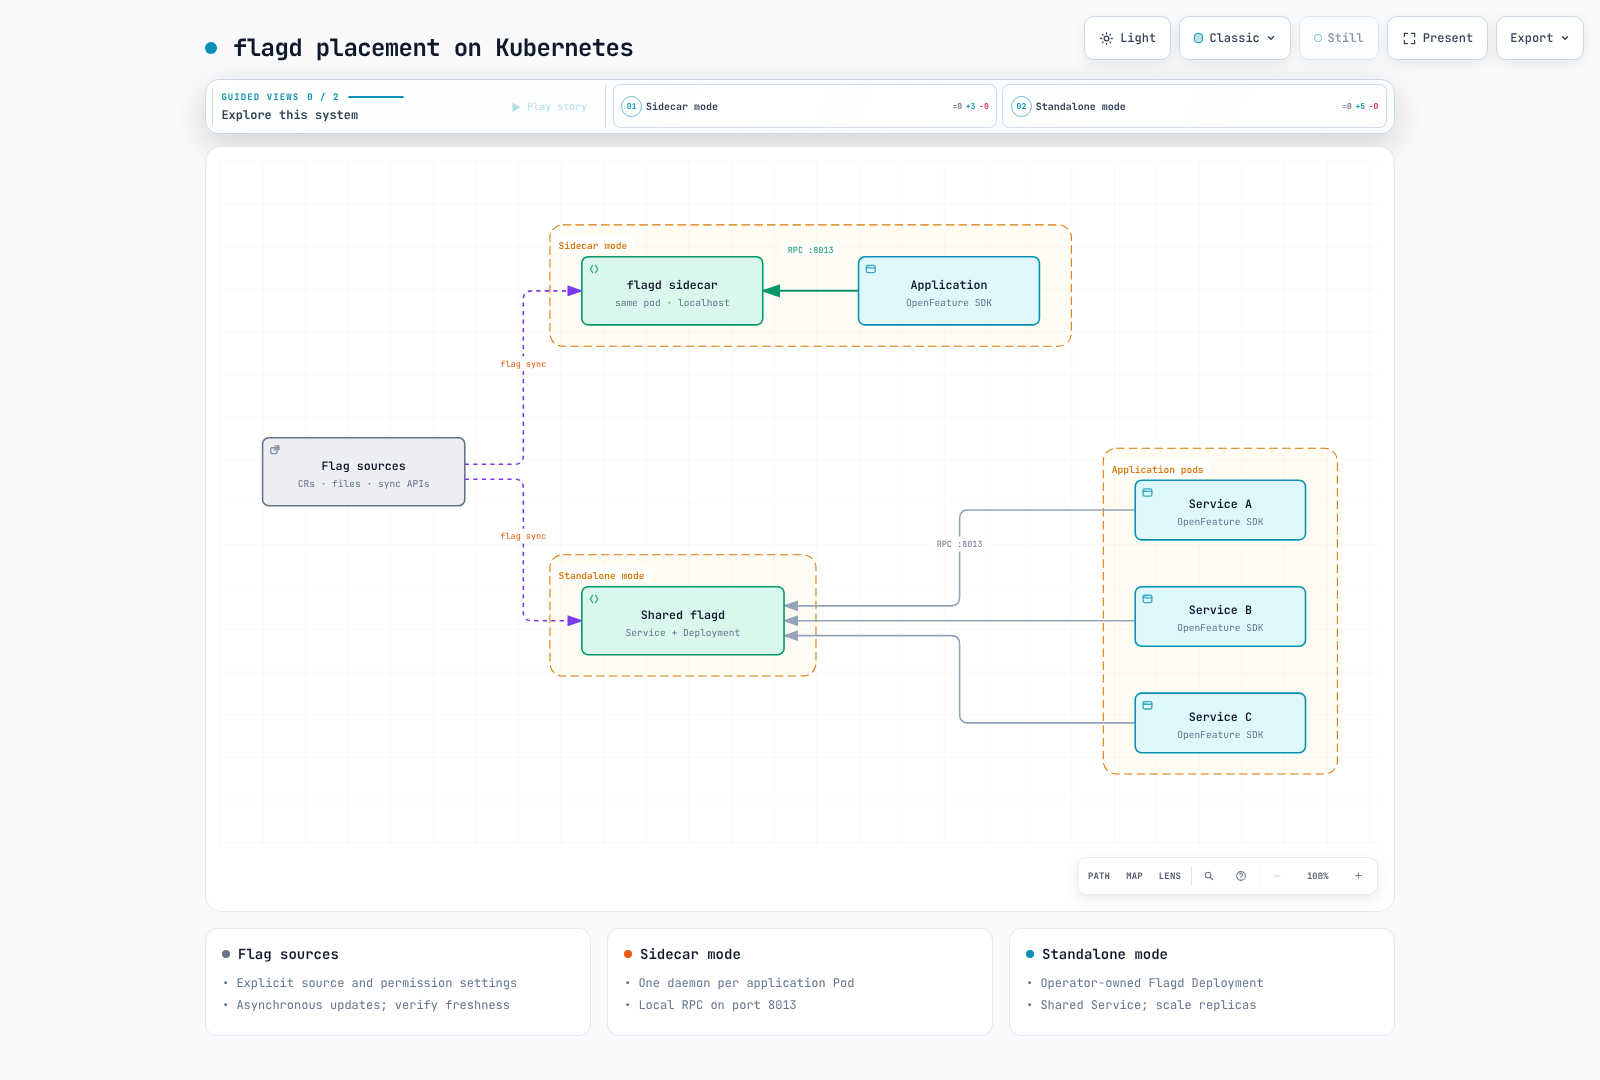The width and height of the screenshot is (1600, 1080).
Task: Select the Shared flagd node
Action: [x=683, y=621]
